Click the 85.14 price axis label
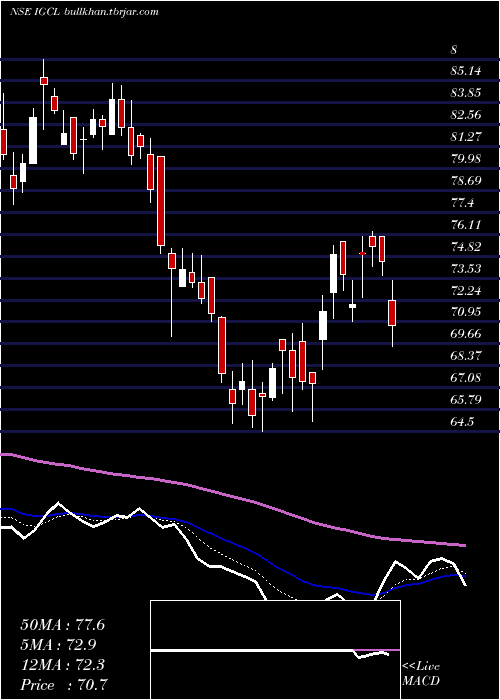500x700 pixels. pos(466,71)
